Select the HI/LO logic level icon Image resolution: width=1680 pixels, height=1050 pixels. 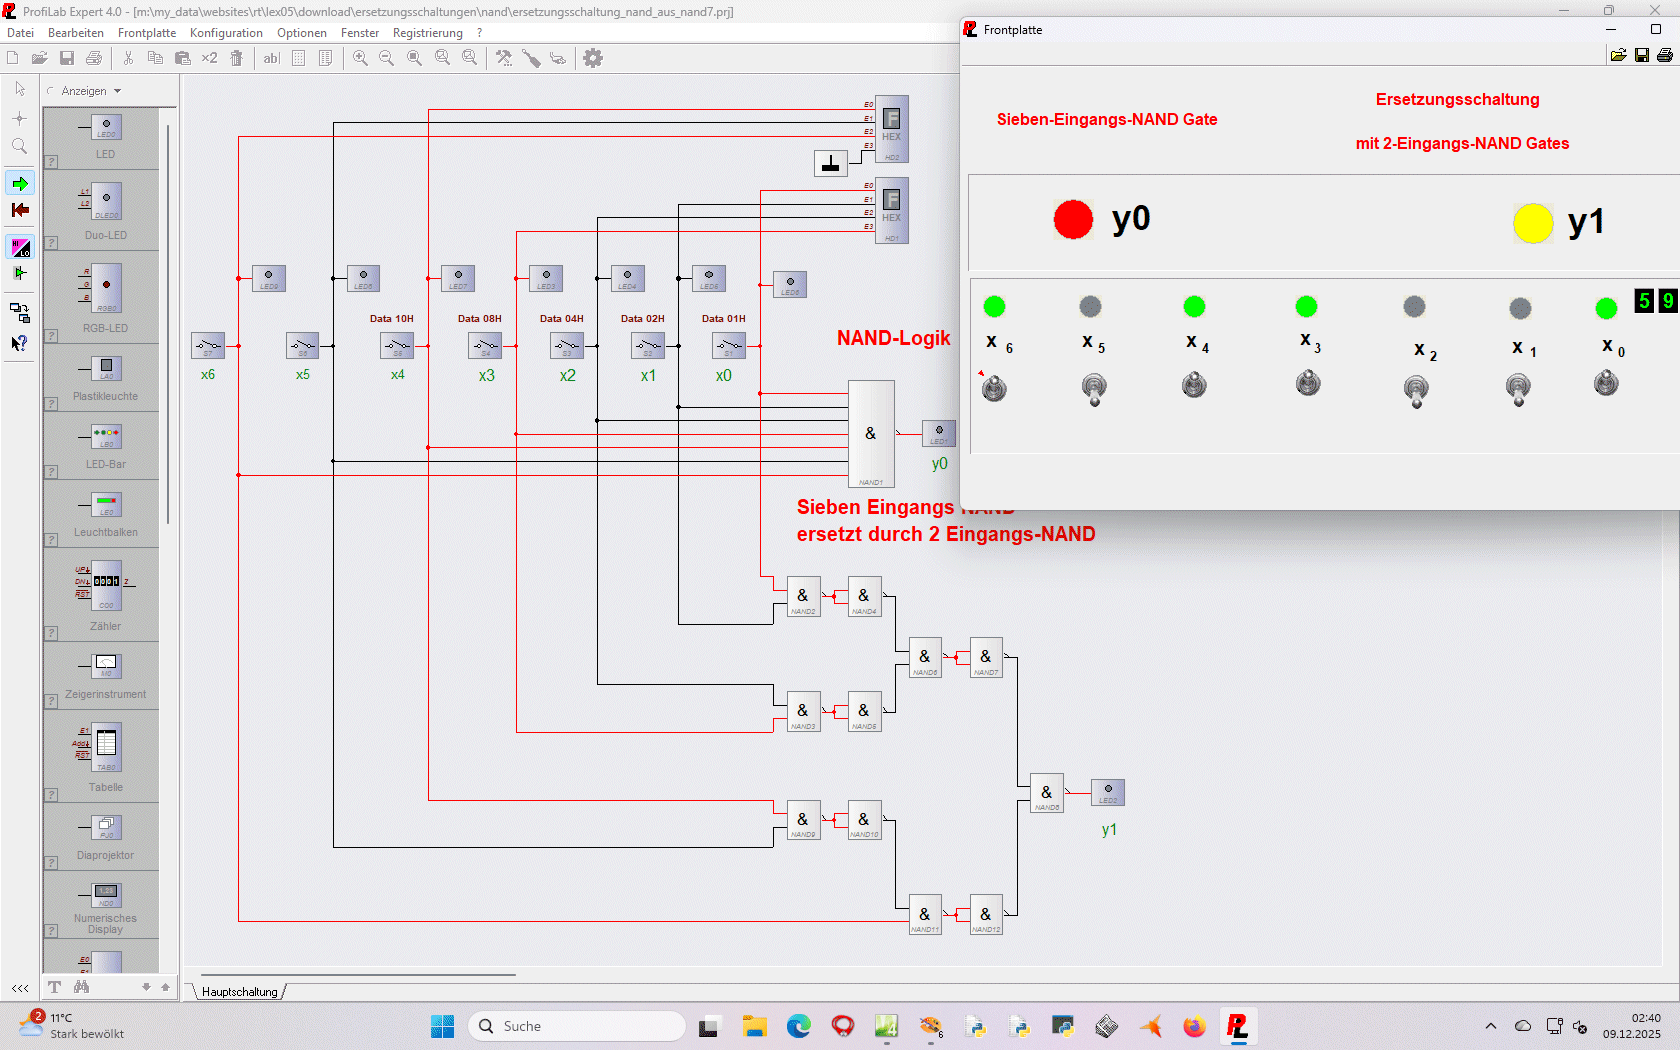[x=20, y=247]
